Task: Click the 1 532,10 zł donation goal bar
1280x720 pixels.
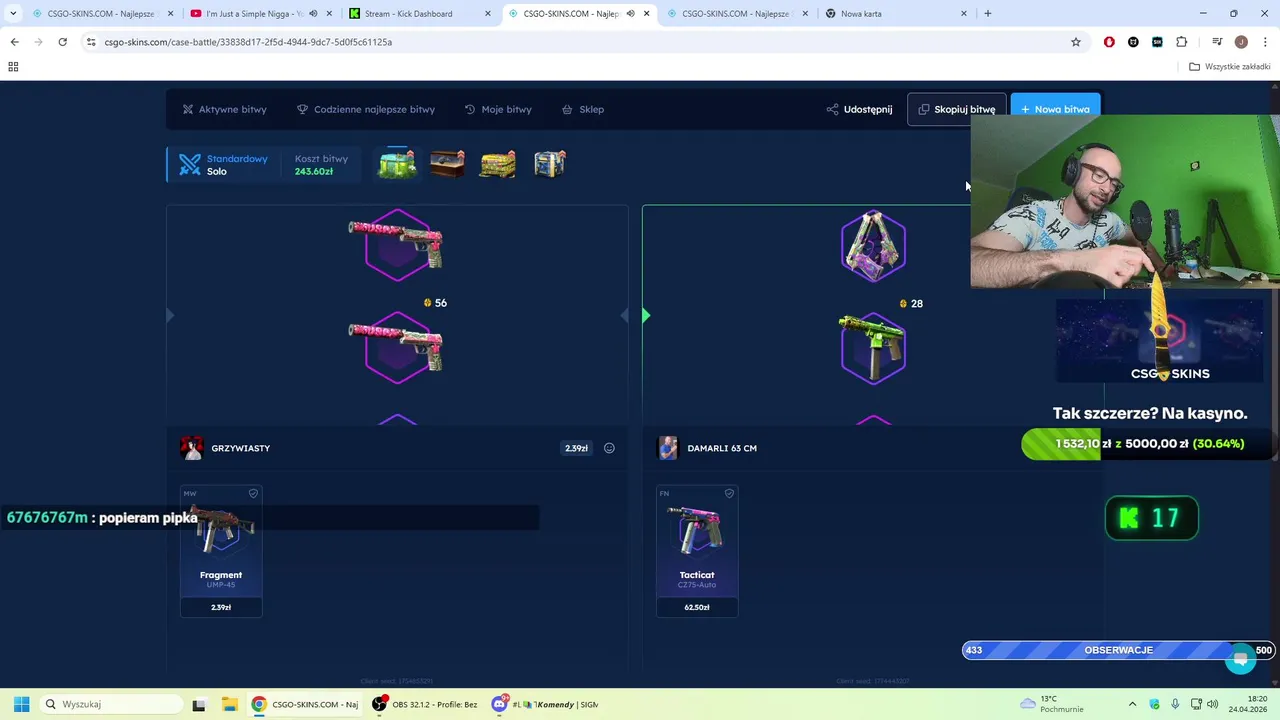Action: (1147, 443)
